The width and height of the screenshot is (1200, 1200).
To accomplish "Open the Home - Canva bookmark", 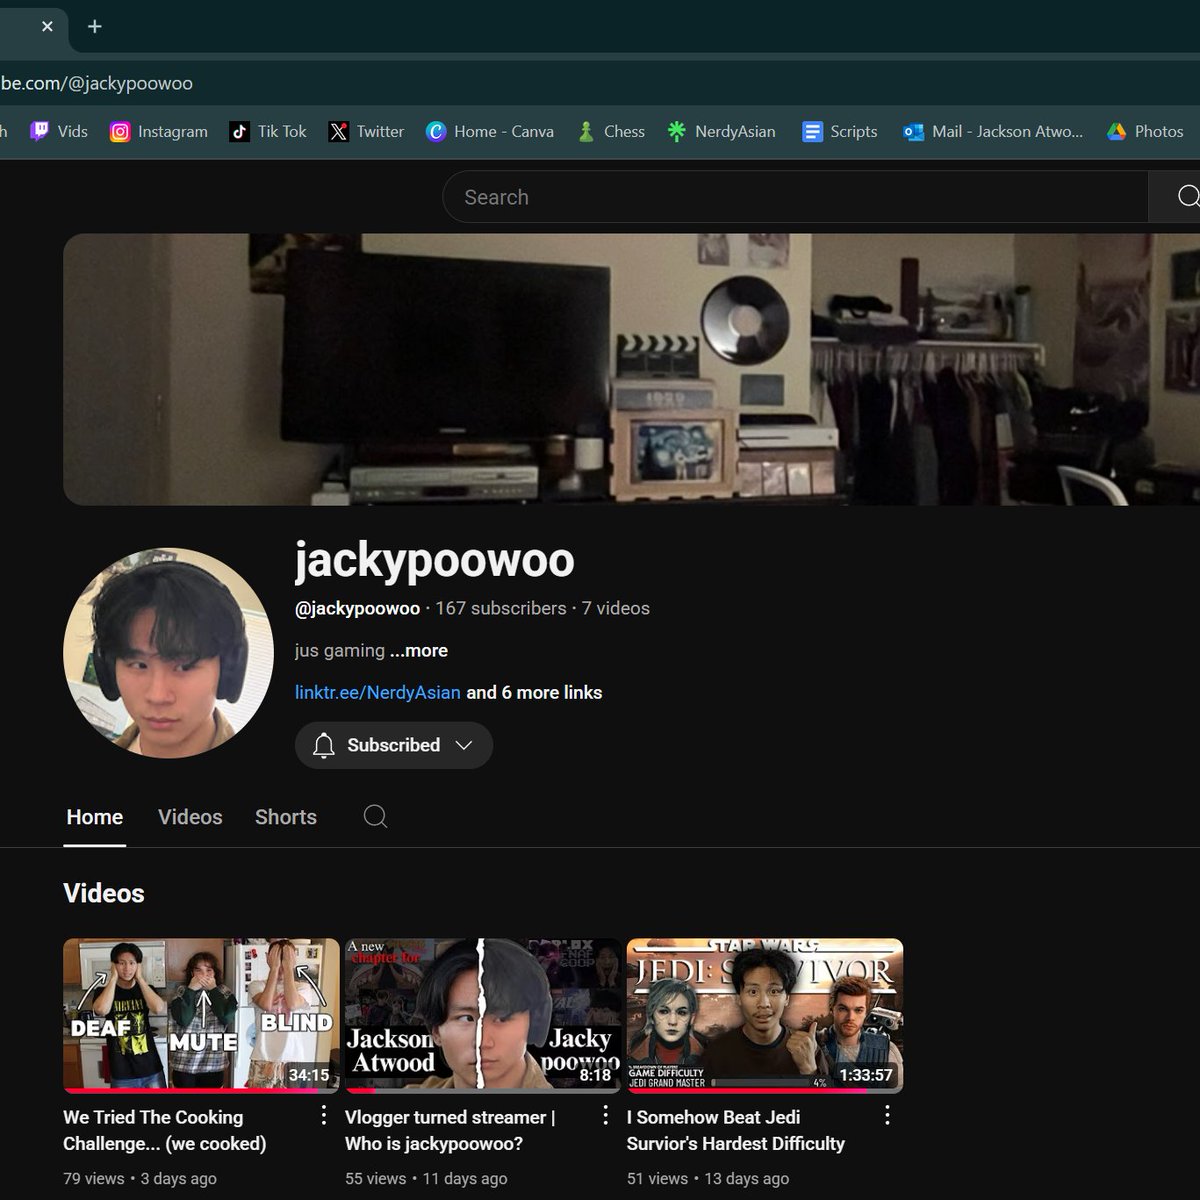I will (490, 131).
